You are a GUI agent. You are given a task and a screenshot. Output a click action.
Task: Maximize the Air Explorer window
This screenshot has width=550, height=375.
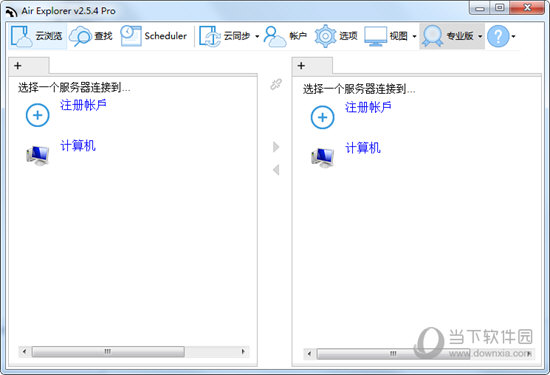(499, 8)
